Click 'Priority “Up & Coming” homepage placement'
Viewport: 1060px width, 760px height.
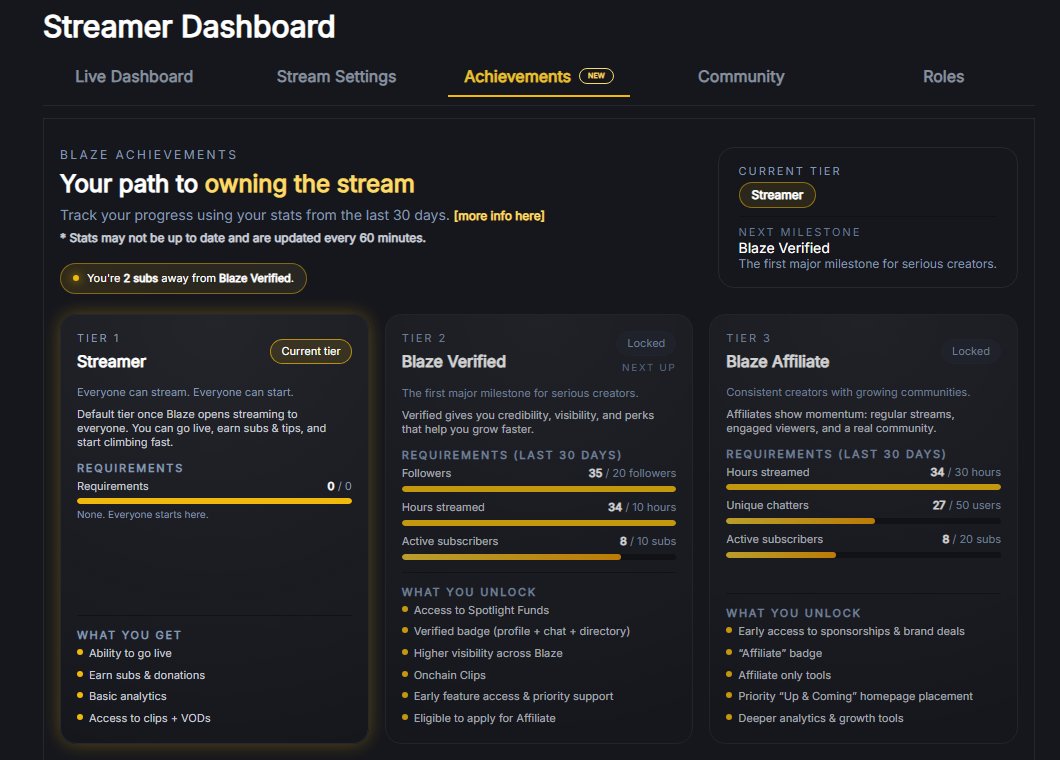tap(855, 696)
